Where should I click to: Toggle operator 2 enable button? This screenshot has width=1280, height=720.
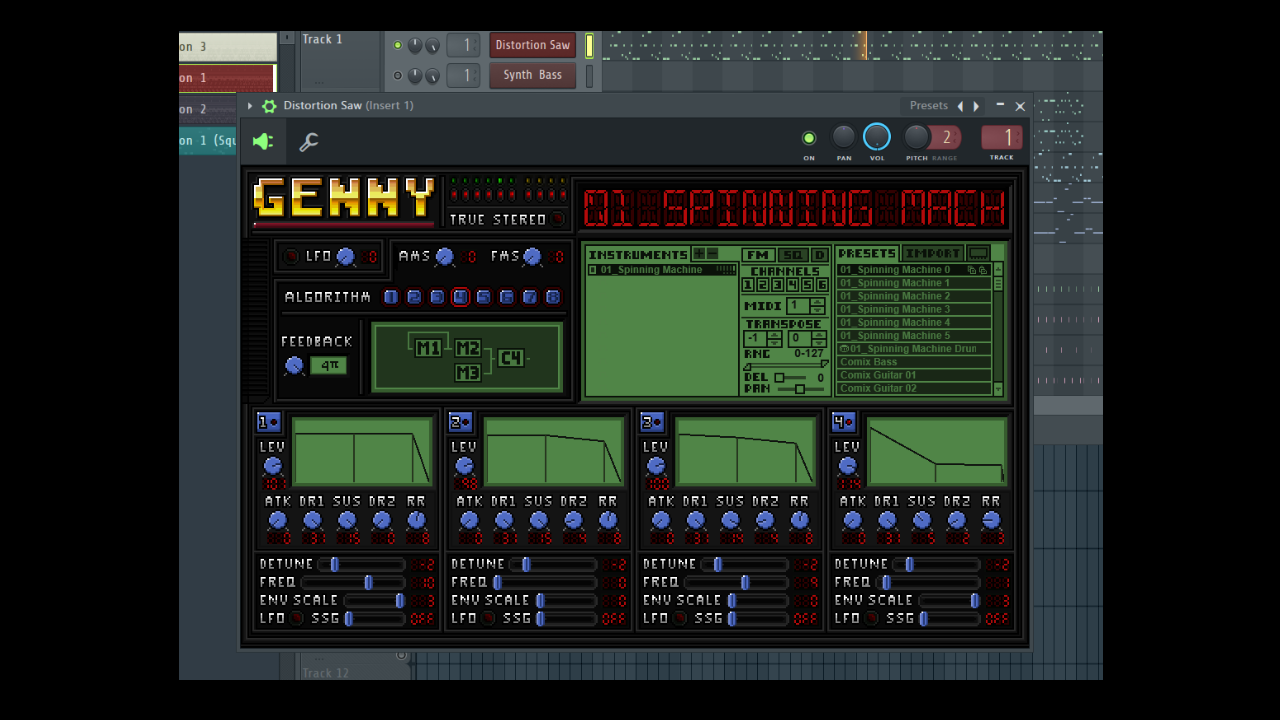pyautogui.click(x=460, y=422)
